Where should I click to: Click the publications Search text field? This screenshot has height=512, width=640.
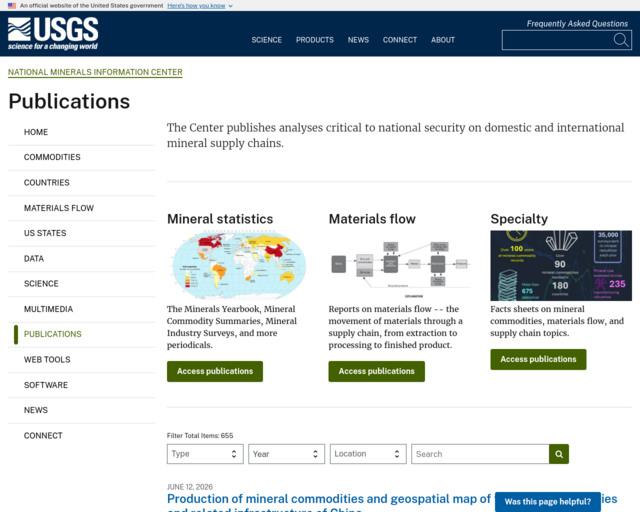coord(480,454)
